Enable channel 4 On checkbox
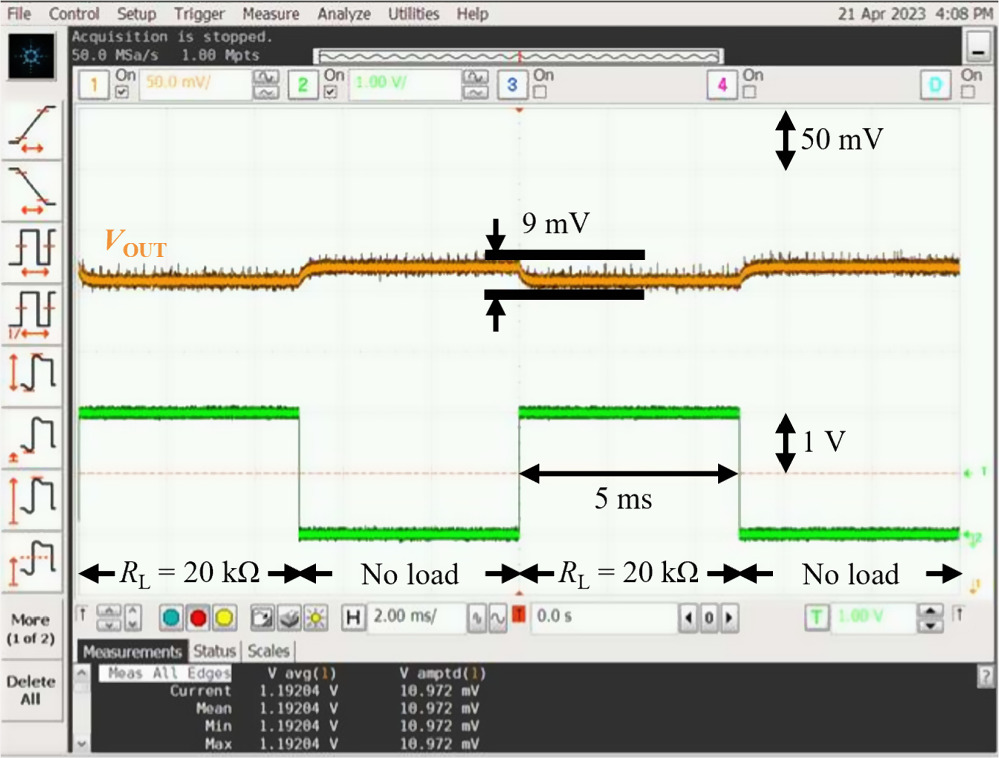This screenshot has height=758, width=999. (749, 92)
